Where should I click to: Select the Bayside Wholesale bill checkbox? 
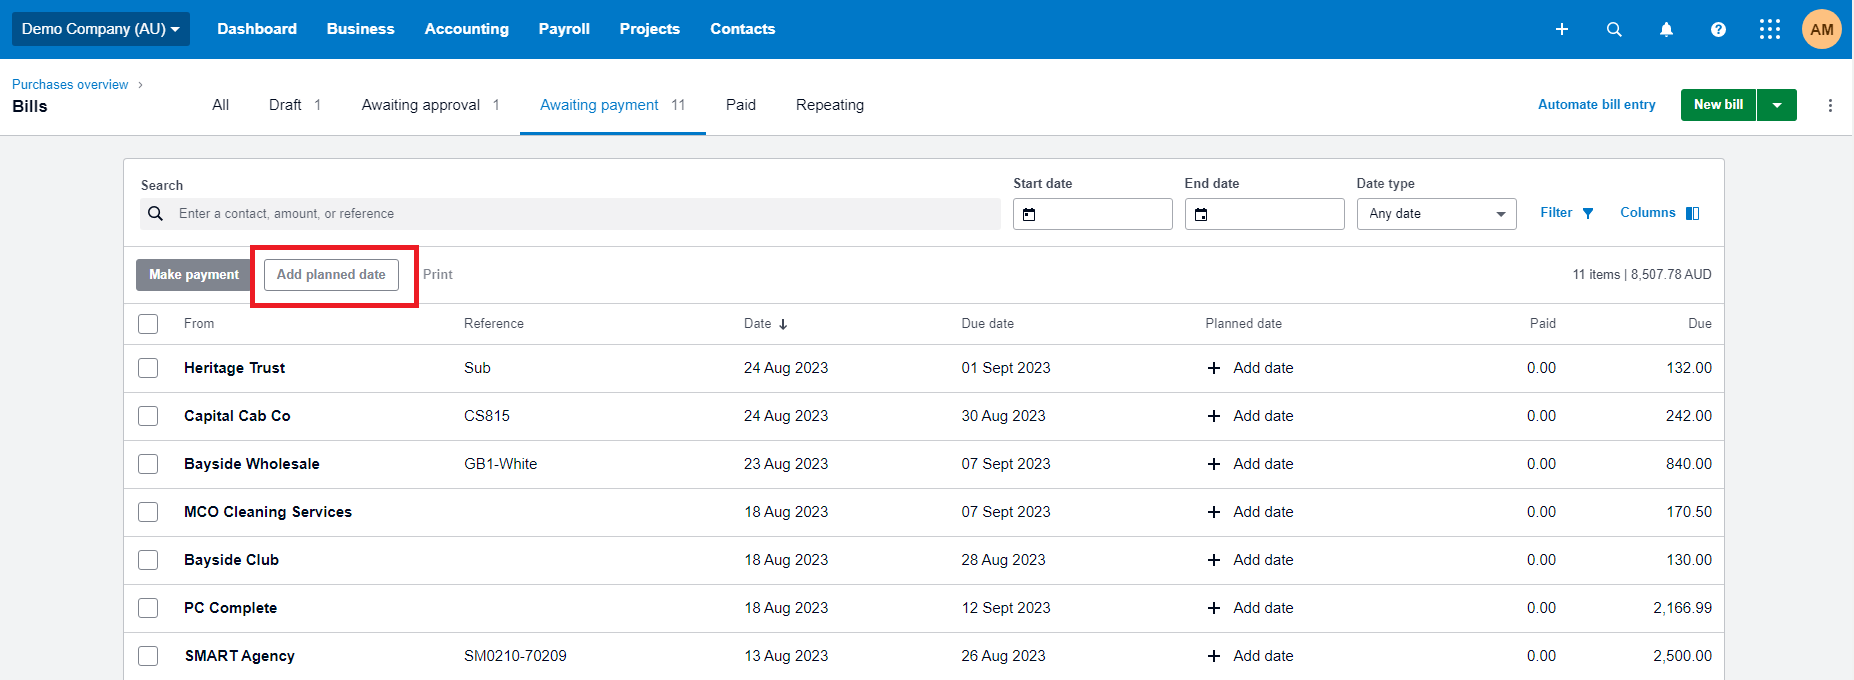[148, 464]
